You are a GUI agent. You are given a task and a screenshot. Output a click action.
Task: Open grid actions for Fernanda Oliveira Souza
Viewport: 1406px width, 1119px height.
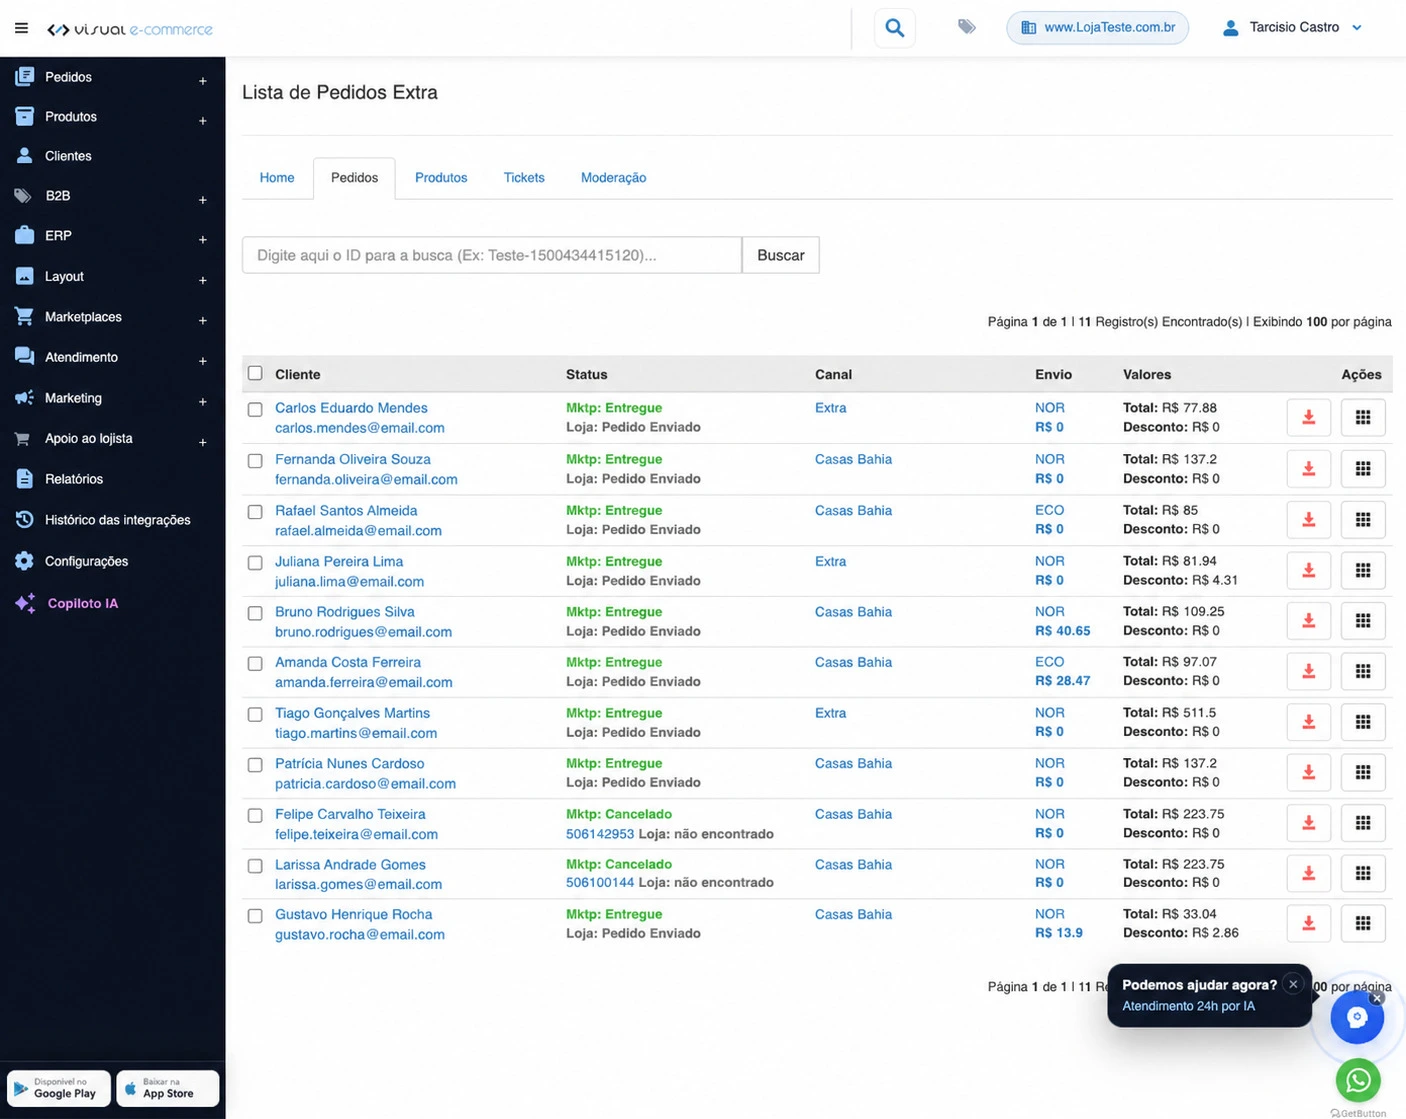(1363, 468)
